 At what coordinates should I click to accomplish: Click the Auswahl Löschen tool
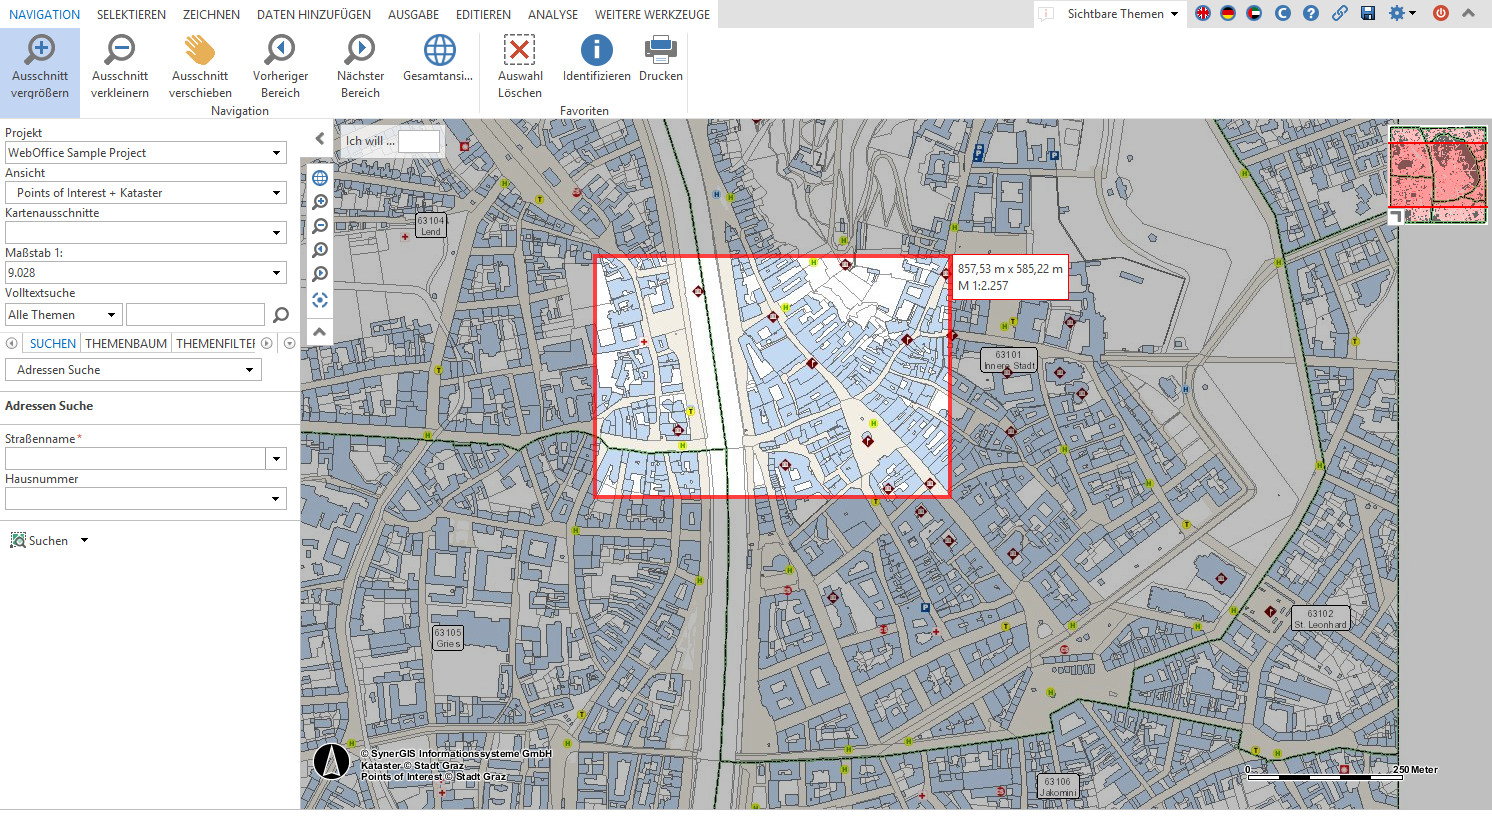[520, 67]
